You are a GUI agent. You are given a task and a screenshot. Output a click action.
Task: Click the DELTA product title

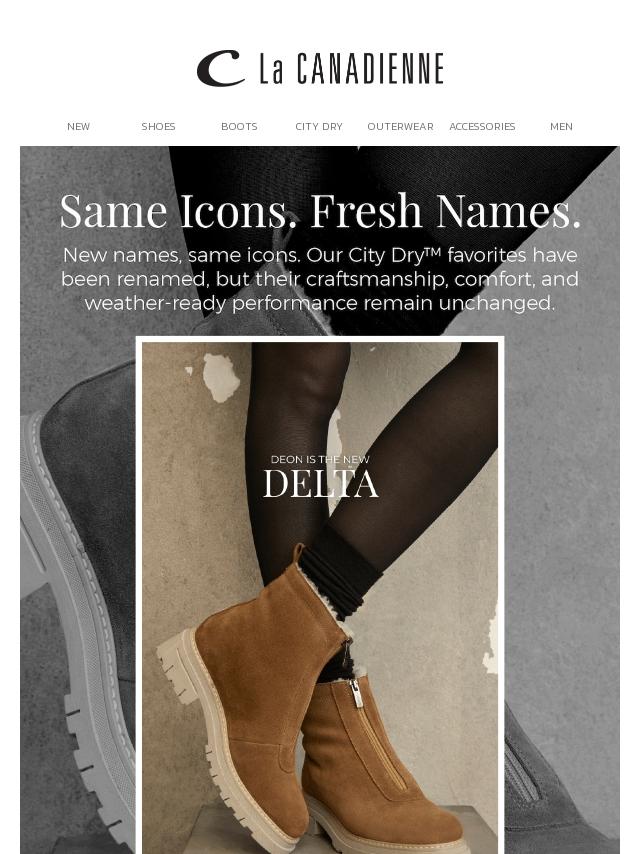tap(320, 484)
